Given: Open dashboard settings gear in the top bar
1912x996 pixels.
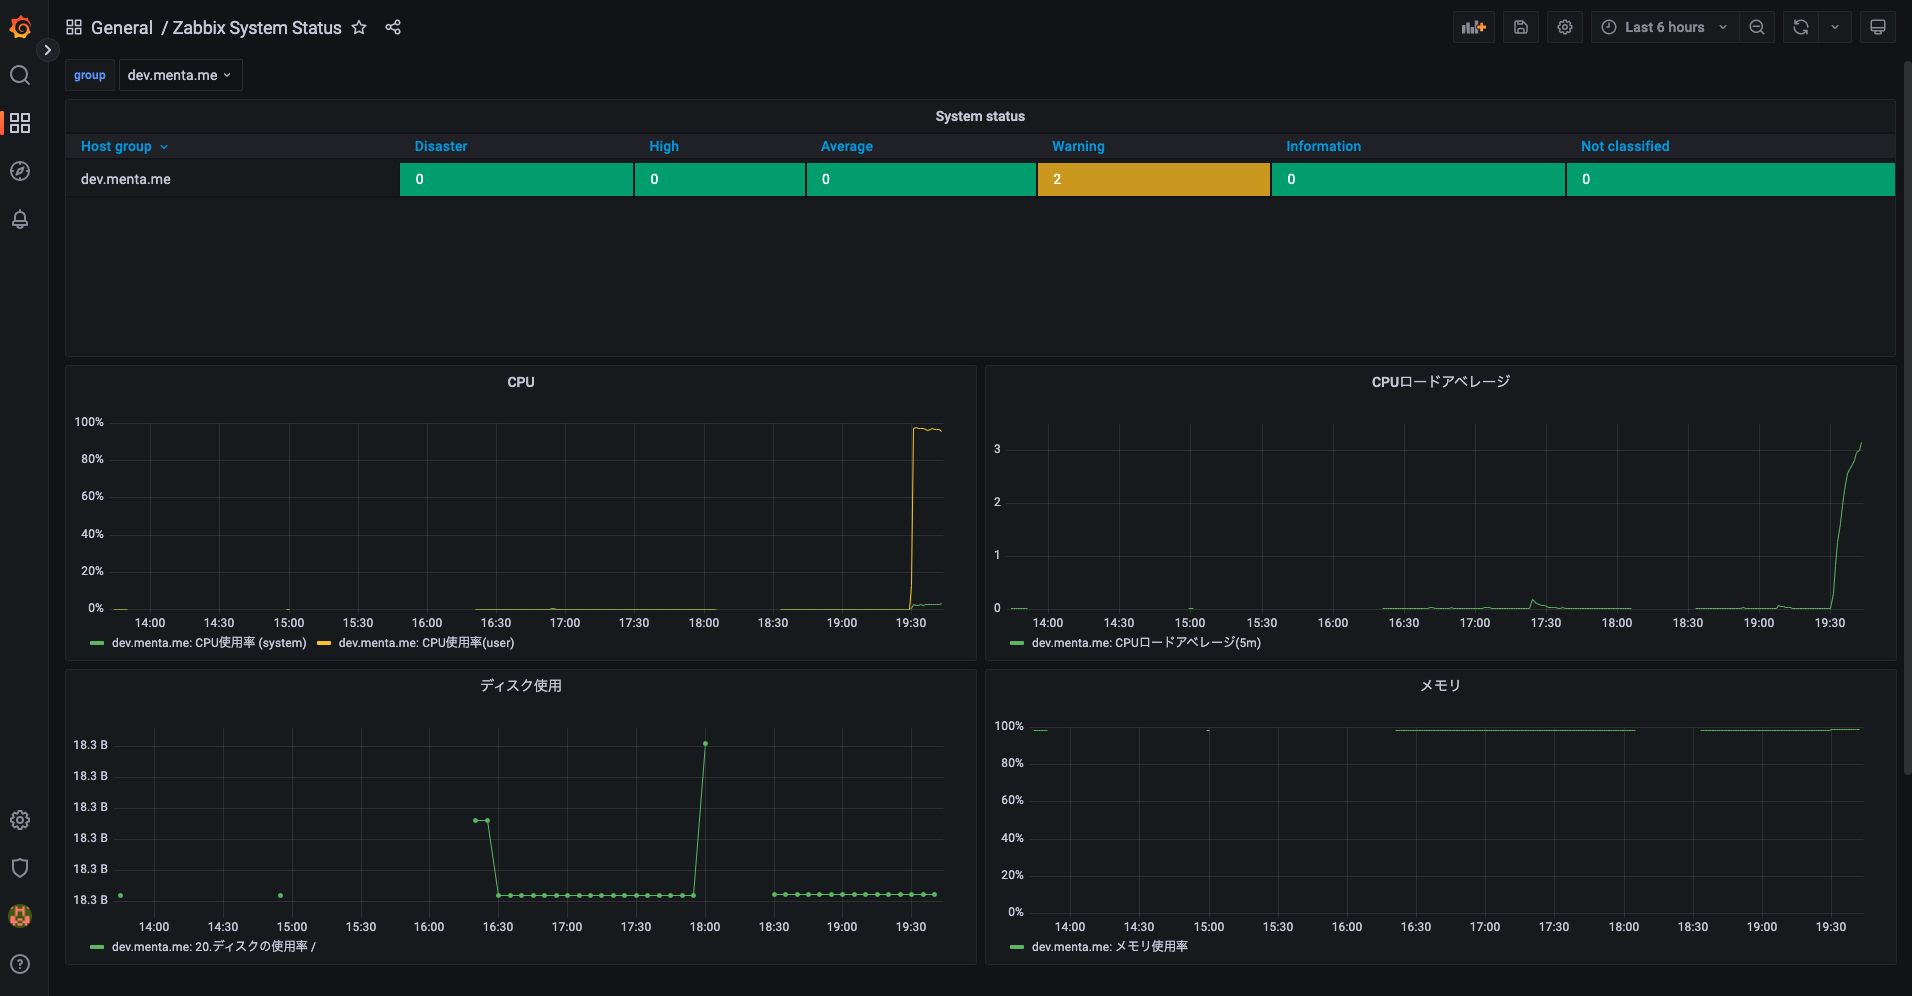Looking at the screenshot, I should [x=1565, y=28].
